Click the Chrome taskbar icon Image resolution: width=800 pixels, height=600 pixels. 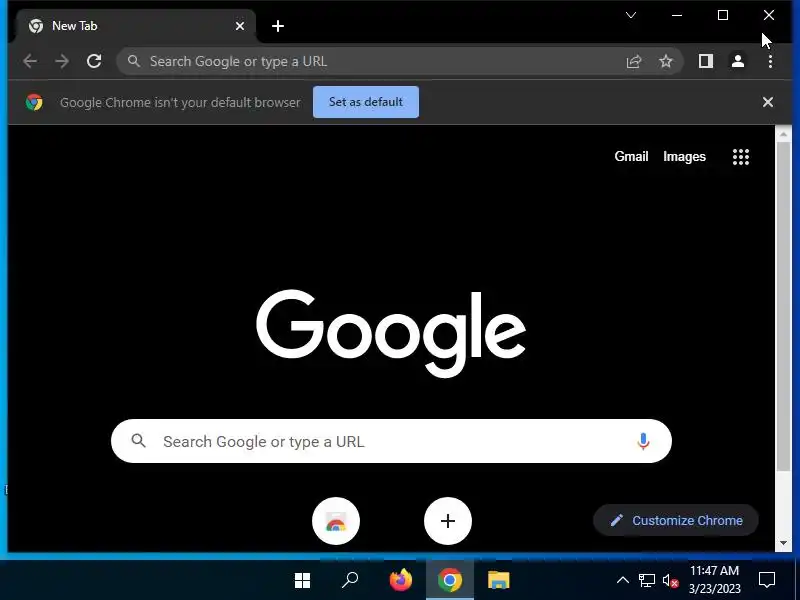[x=449, y=580]
